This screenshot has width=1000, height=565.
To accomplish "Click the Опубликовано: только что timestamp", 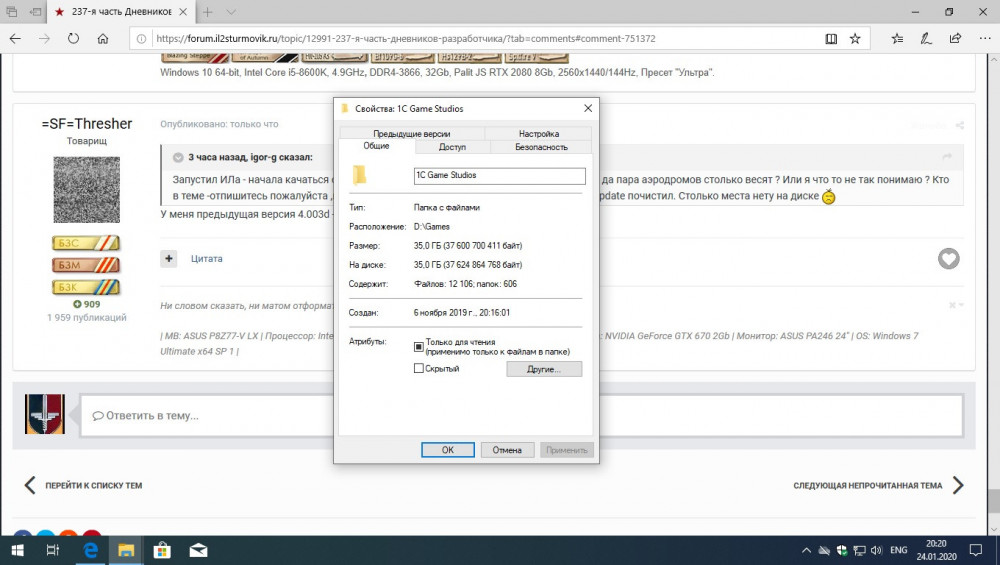I will coord(219,124).
